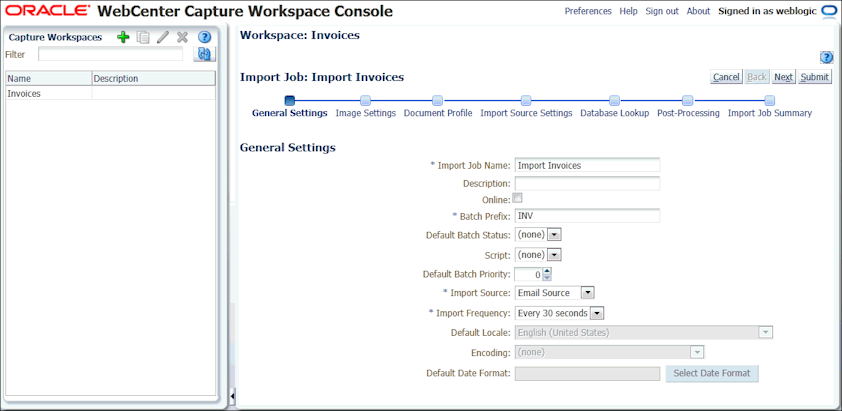Image resolution: width=842 pixels, height=411 pixels.
Task: Increase Default Batch Priority with up arrow
Action: pyautogui.click(x=547, y=271)
